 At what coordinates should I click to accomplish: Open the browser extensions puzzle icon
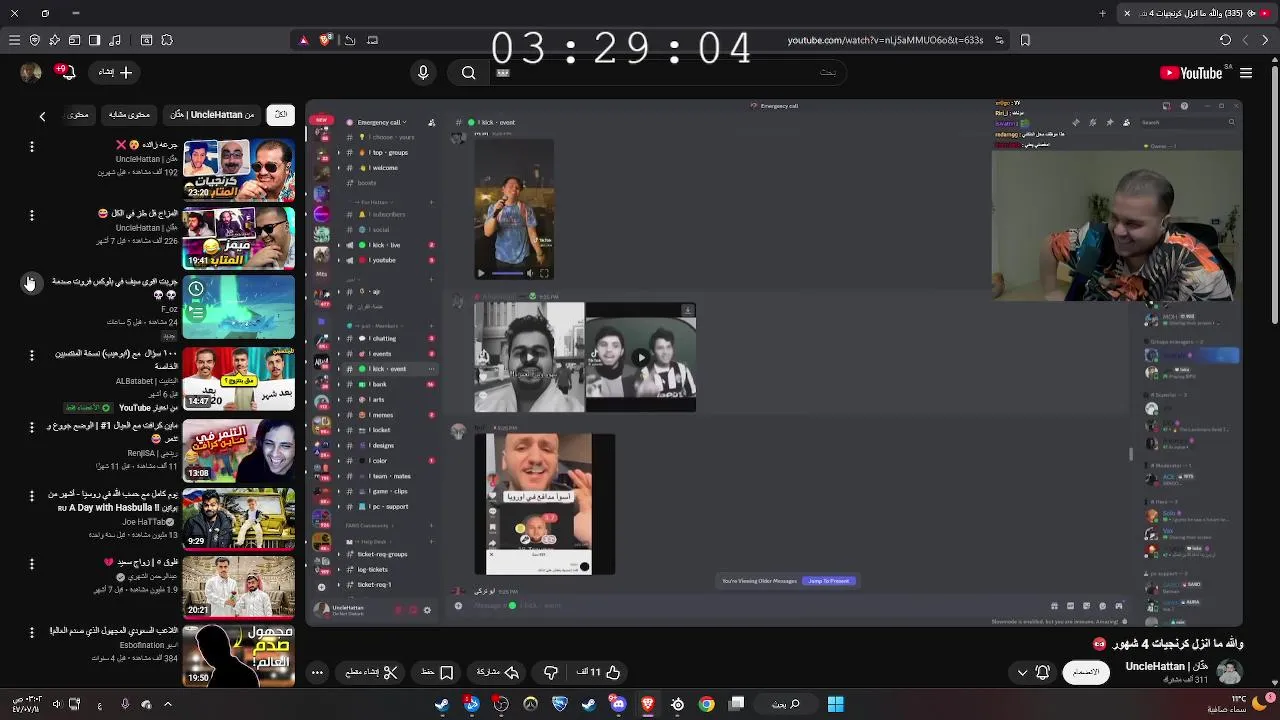(167, 40)
